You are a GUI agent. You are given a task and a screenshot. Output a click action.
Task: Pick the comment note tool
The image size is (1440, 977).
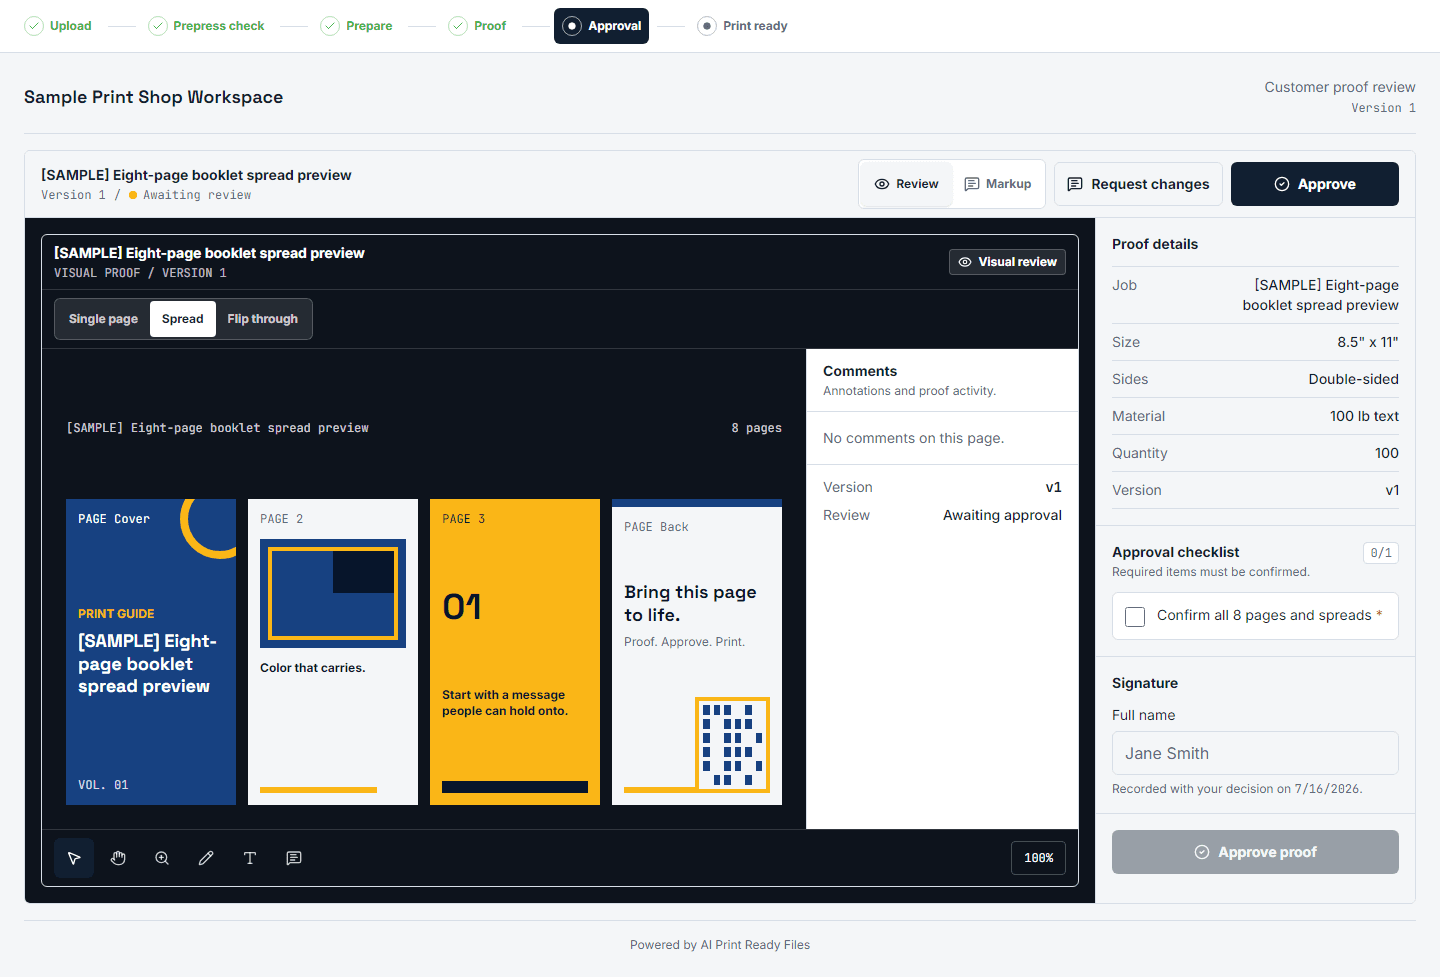tap(294, 858)
